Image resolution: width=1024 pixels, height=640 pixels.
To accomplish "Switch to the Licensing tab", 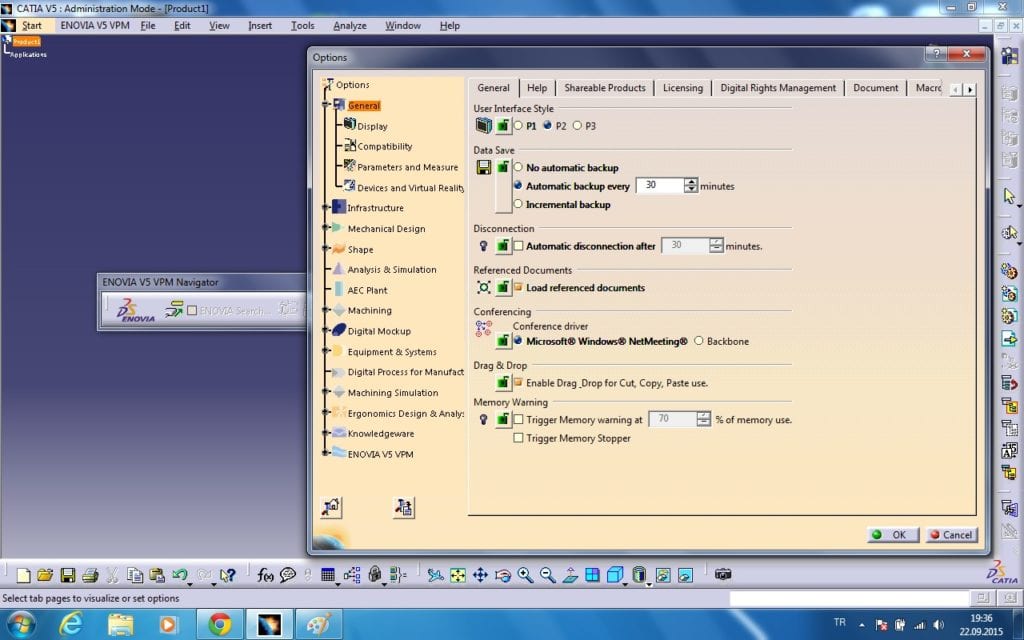I will pos(682,88).
